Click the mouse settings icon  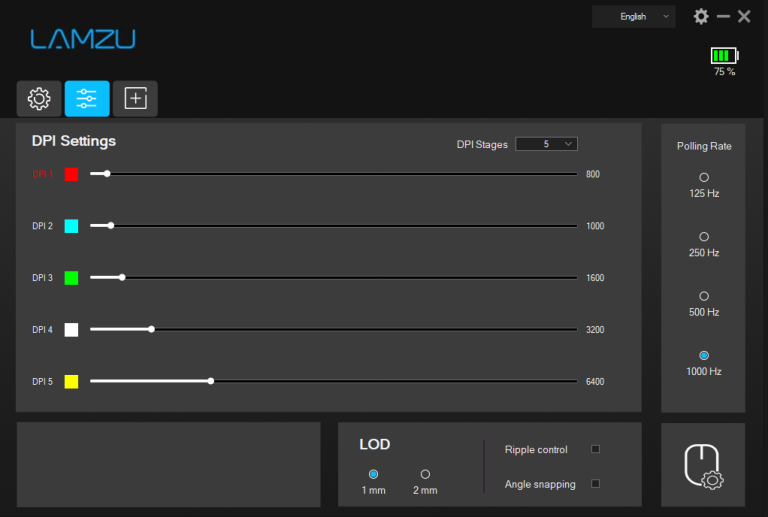coord(703,465)
